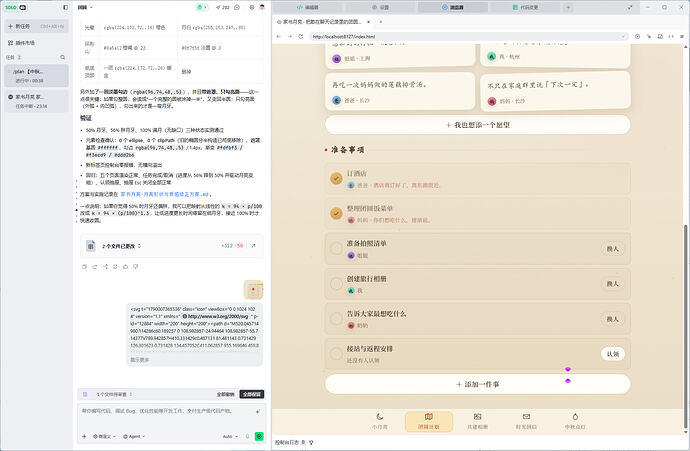Open the Agent mode dropdown
Image resolution: width=690 pixels, height=451 pixels.
[x=134, y=436]
